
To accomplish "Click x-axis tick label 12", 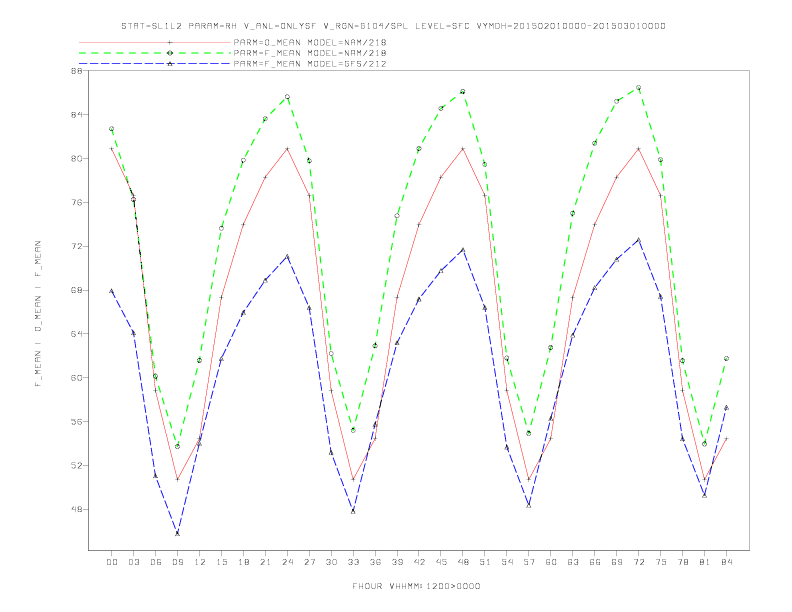I will [x=200, y=562].
